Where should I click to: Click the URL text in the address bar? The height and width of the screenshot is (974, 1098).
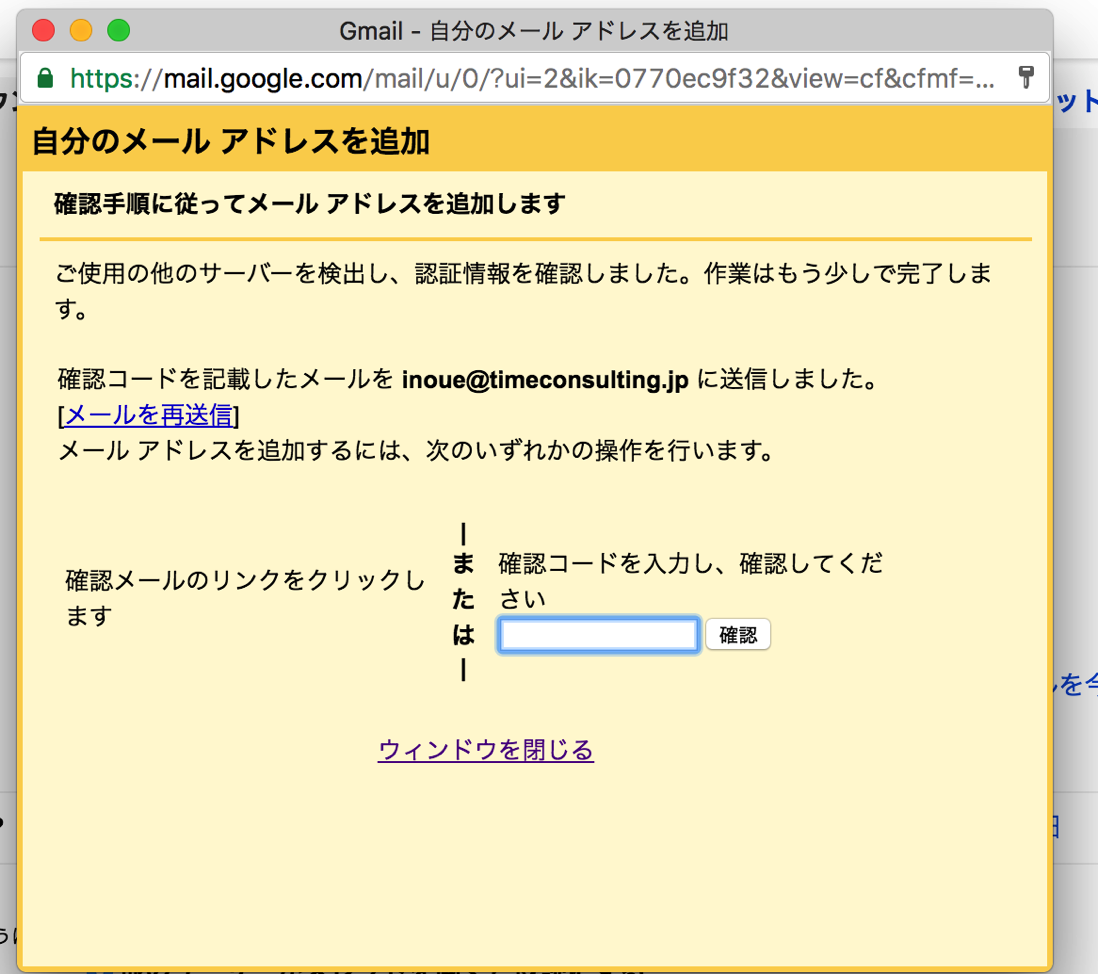(532, 78)
